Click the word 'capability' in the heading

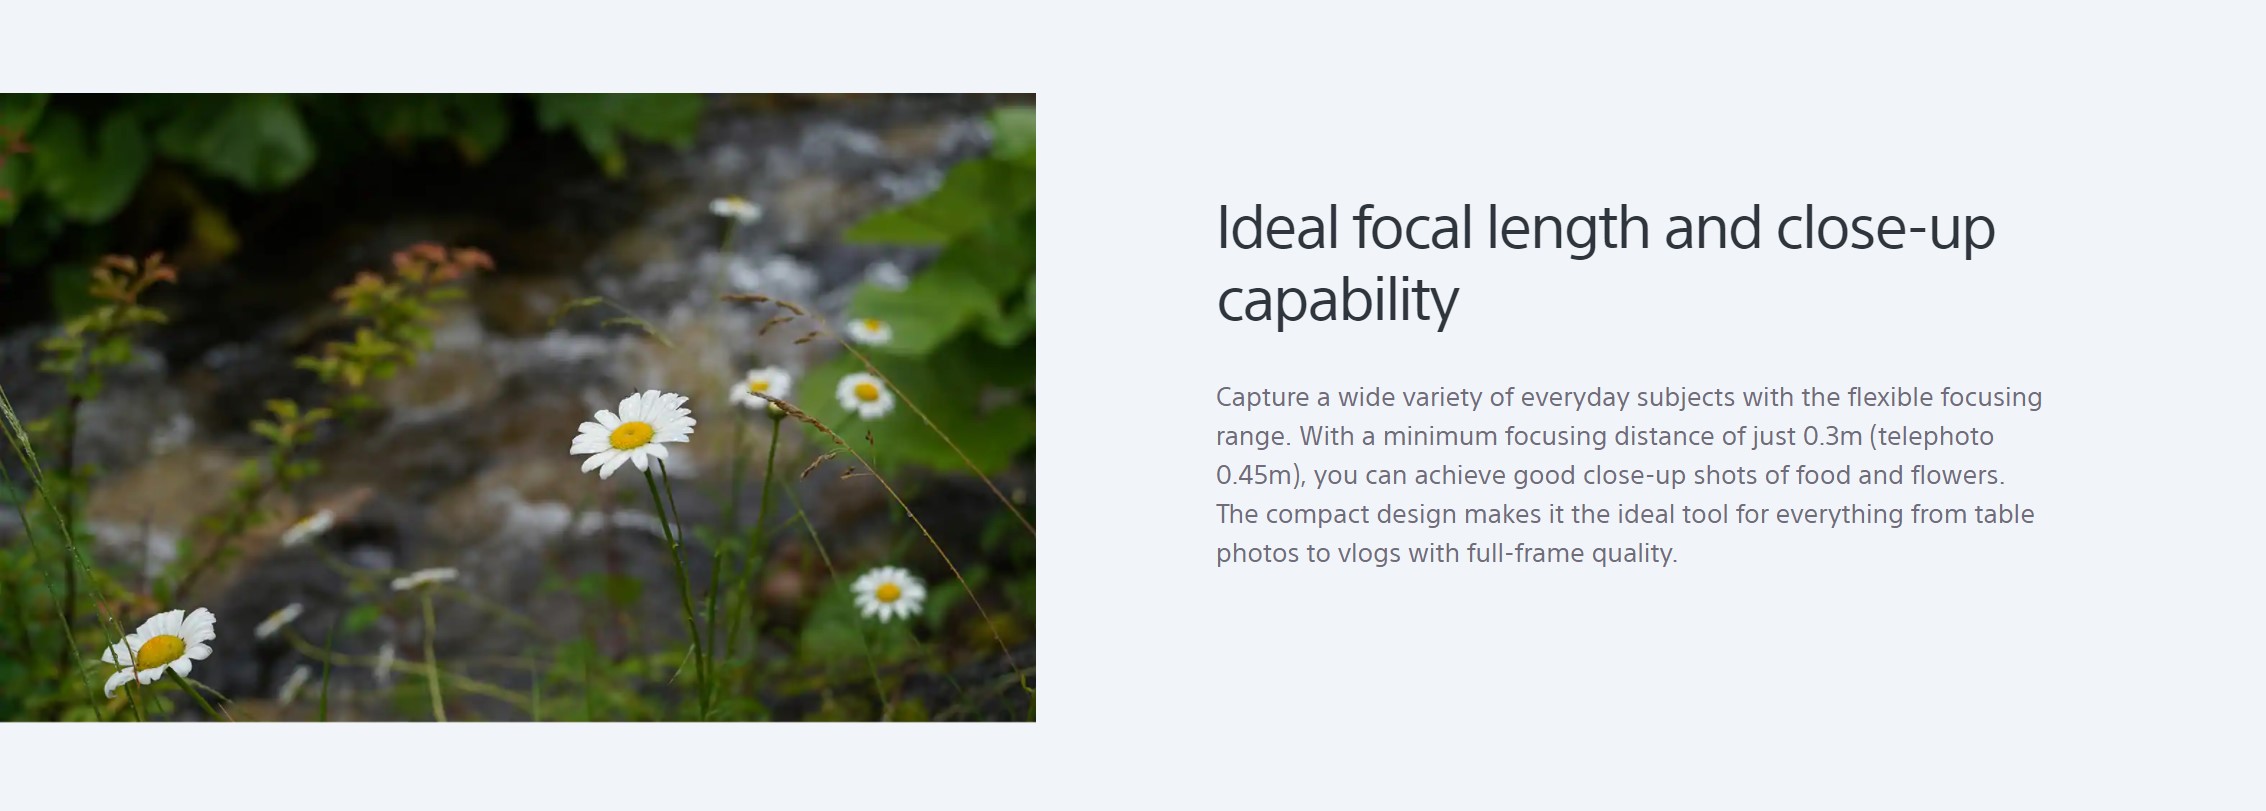pos(1337,299)
